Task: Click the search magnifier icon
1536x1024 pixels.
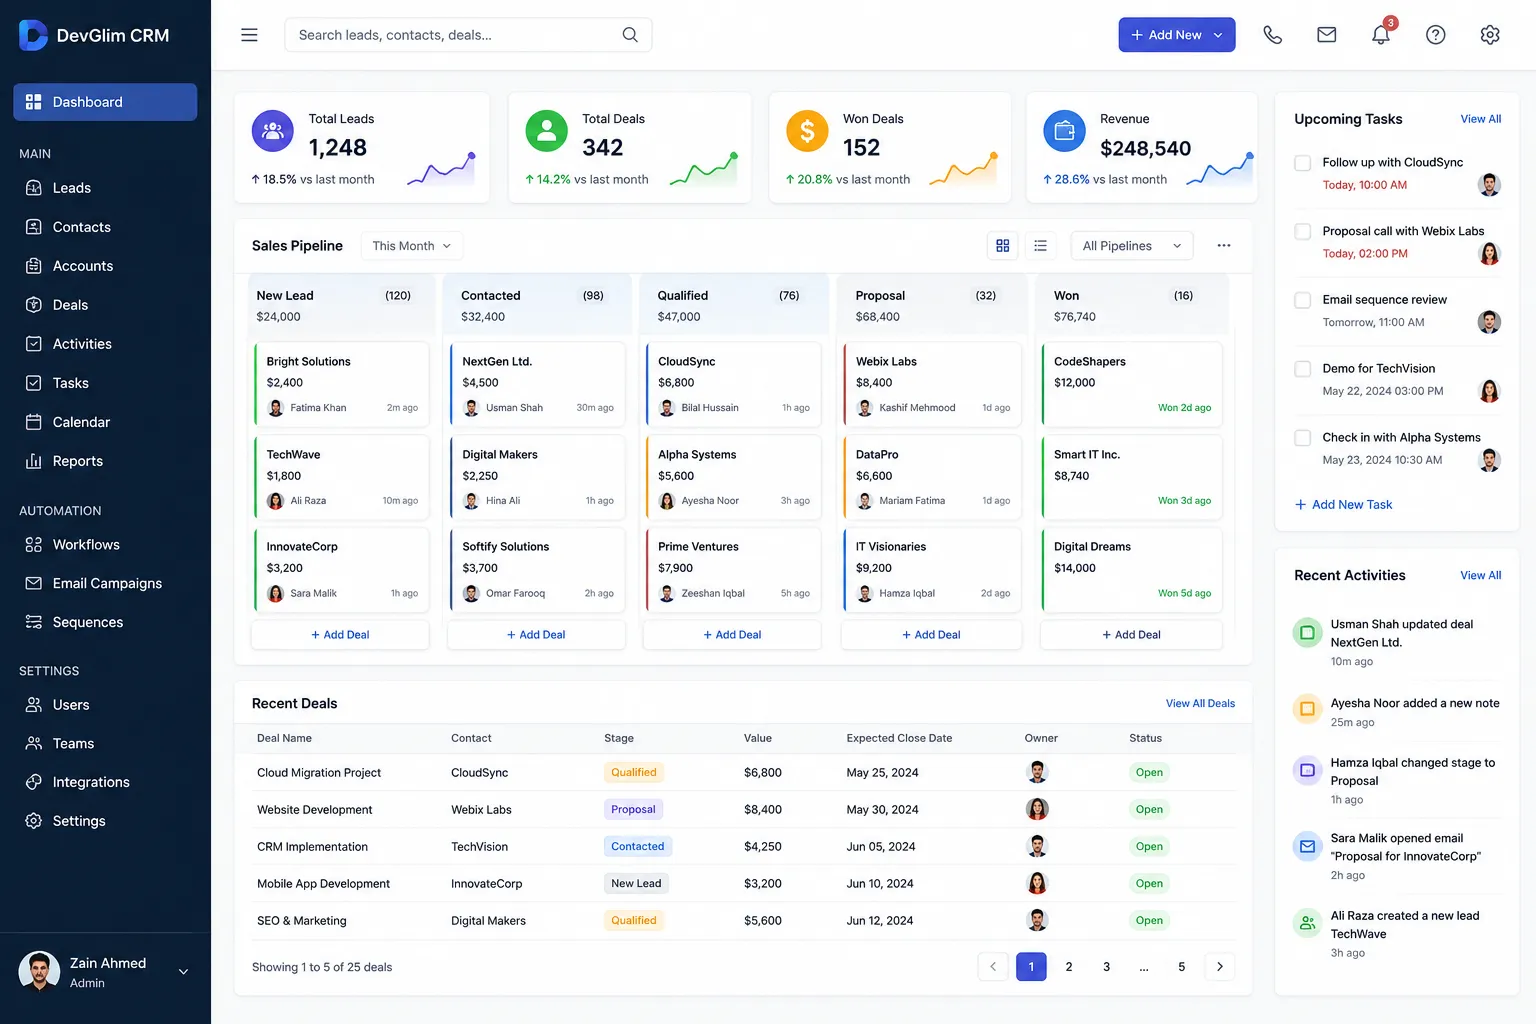Action: click(630, 35)
